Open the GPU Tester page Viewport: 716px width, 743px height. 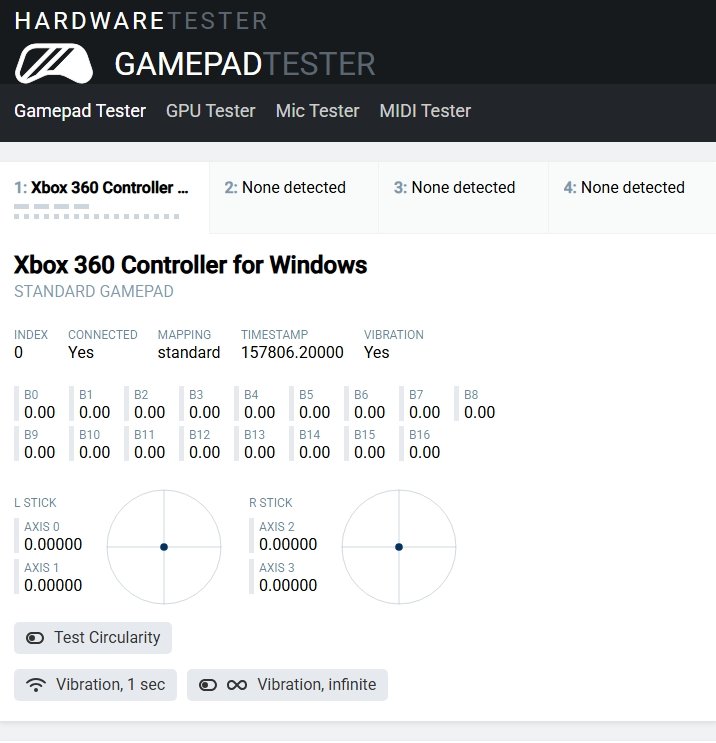(x=210, y=111)
